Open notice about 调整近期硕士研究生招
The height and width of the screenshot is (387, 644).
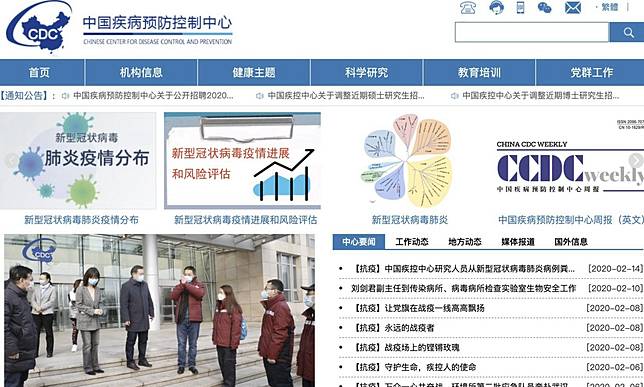[346, 96]
